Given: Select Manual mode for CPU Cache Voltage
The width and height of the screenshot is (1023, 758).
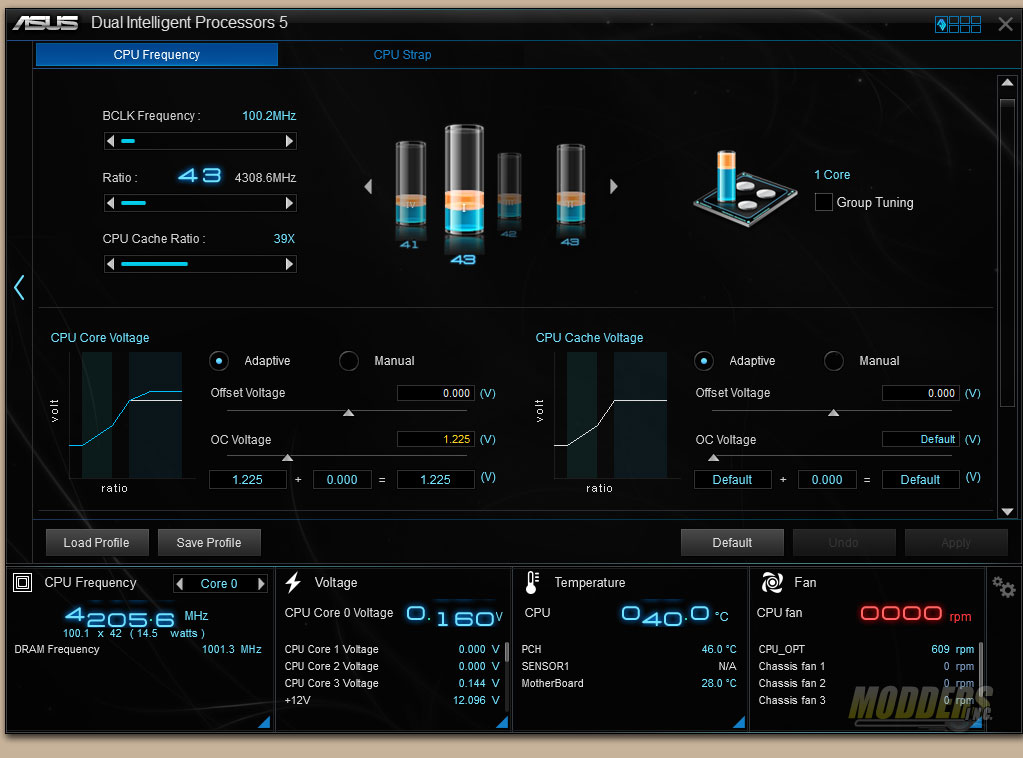Looking at the screenshot, I should (834, 361).
